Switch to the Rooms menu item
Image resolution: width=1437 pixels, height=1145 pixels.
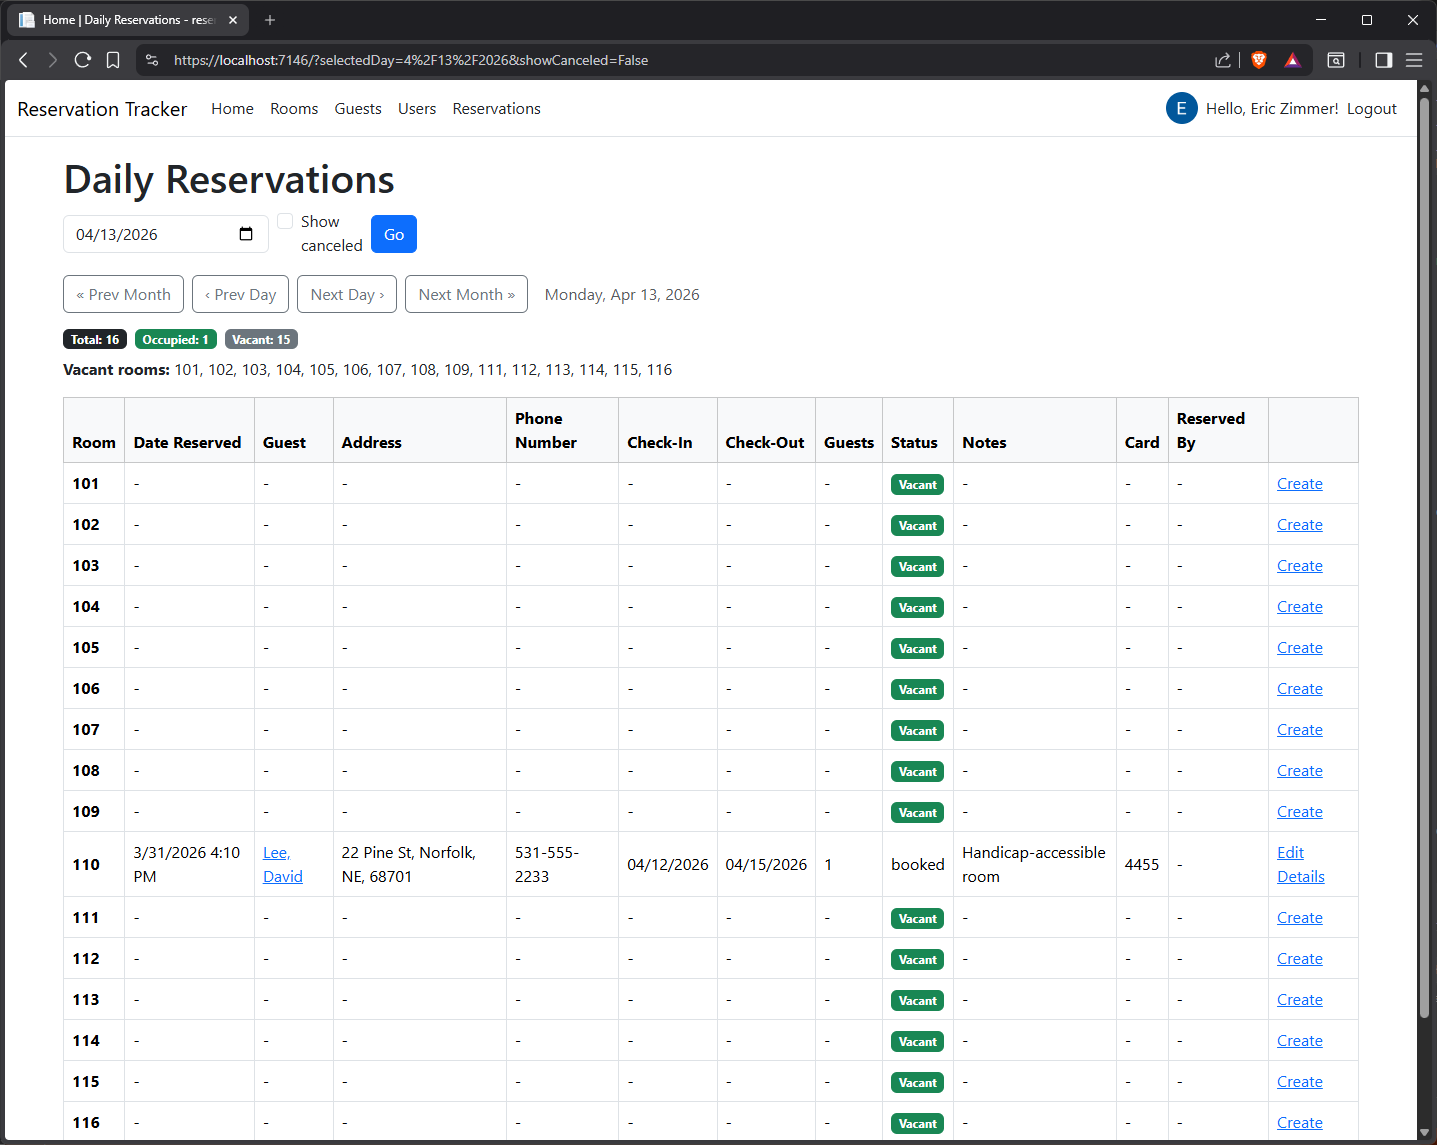293,108
